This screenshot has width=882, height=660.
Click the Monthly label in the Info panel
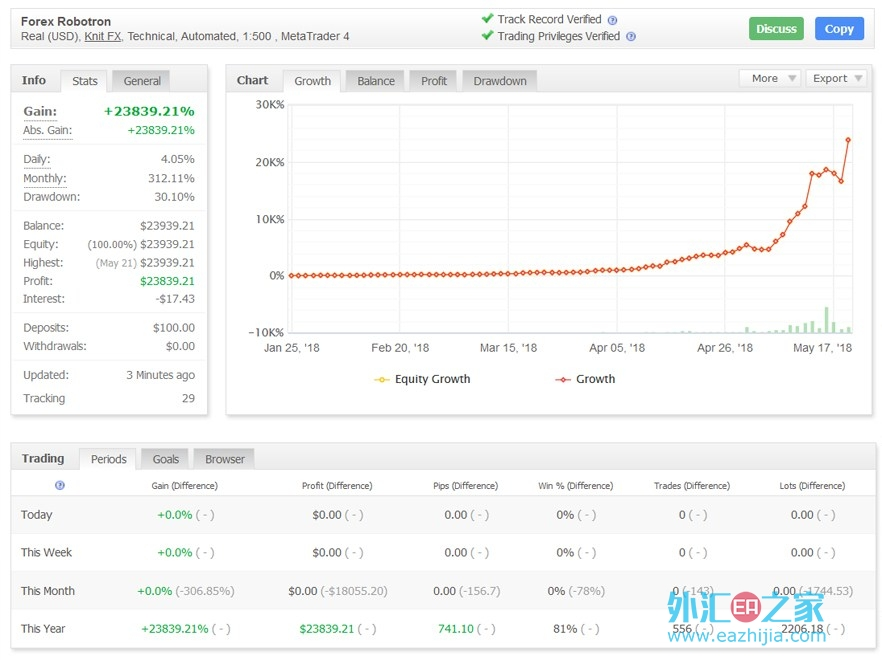(x=44, y=179)
